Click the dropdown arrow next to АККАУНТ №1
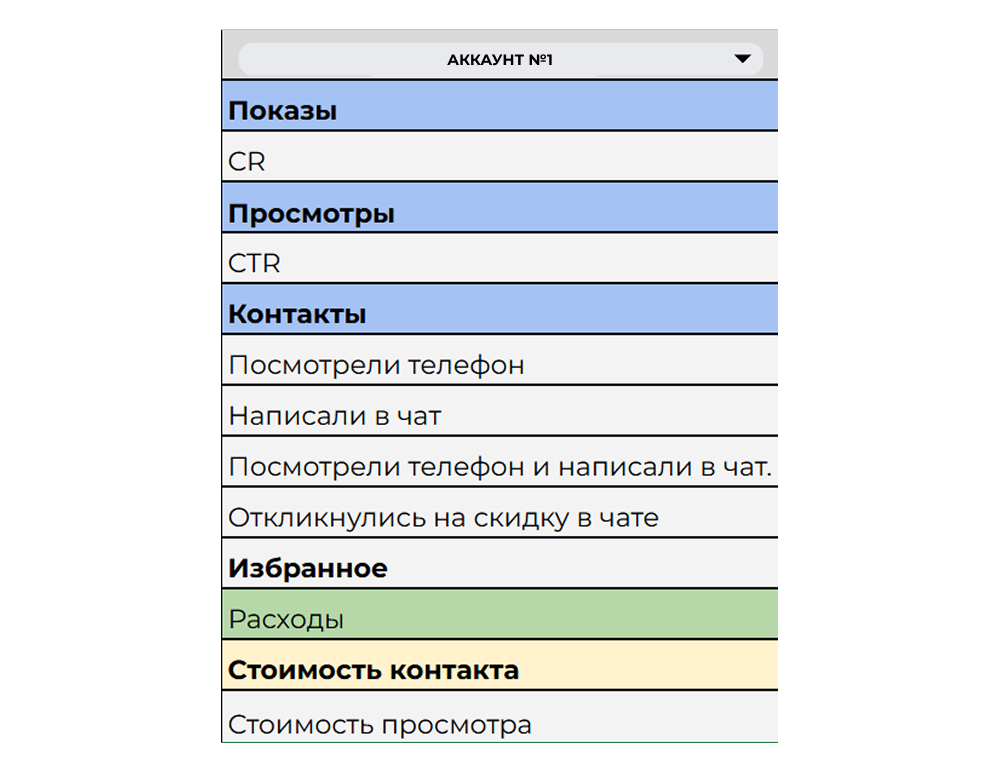 pyautogui.click(x=742, y=58)
